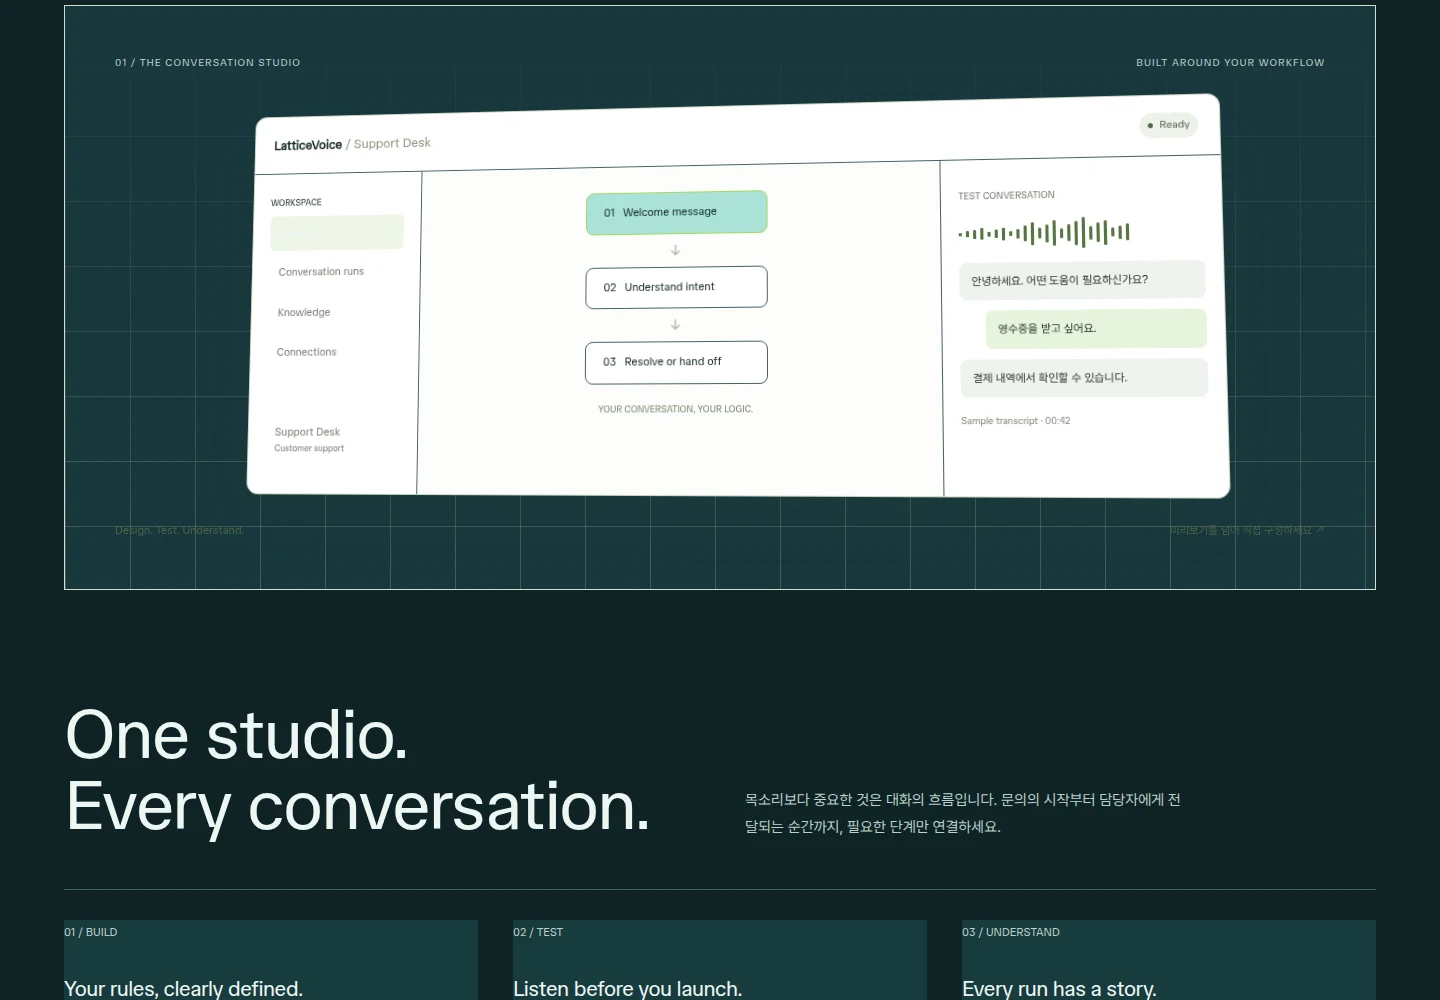Click the 미리보기를 넘어 직접 구성하세요 link
The width and height of the screenshot is (1440, 1000).
[x=1246, y=530]
